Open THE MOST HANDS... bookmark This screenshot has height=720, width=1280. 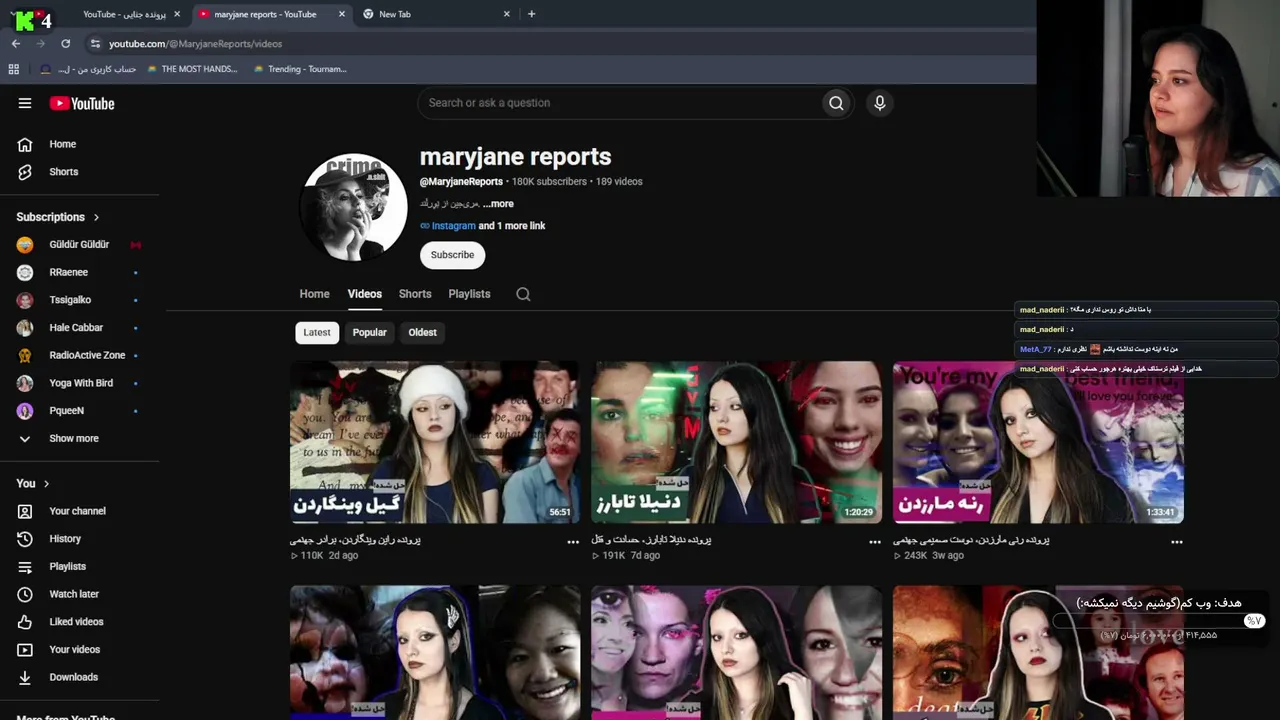pos(192,69)
